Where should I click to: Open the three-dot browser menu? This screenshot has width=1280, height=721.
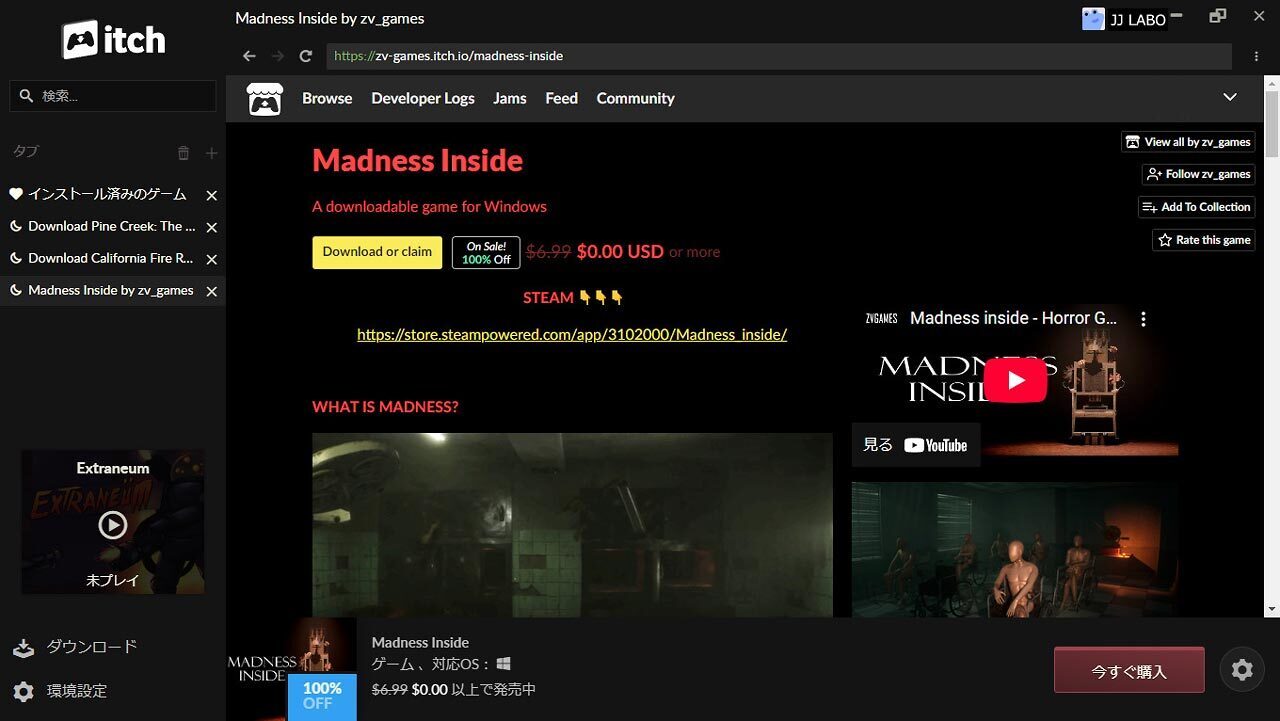point(1257,57)
